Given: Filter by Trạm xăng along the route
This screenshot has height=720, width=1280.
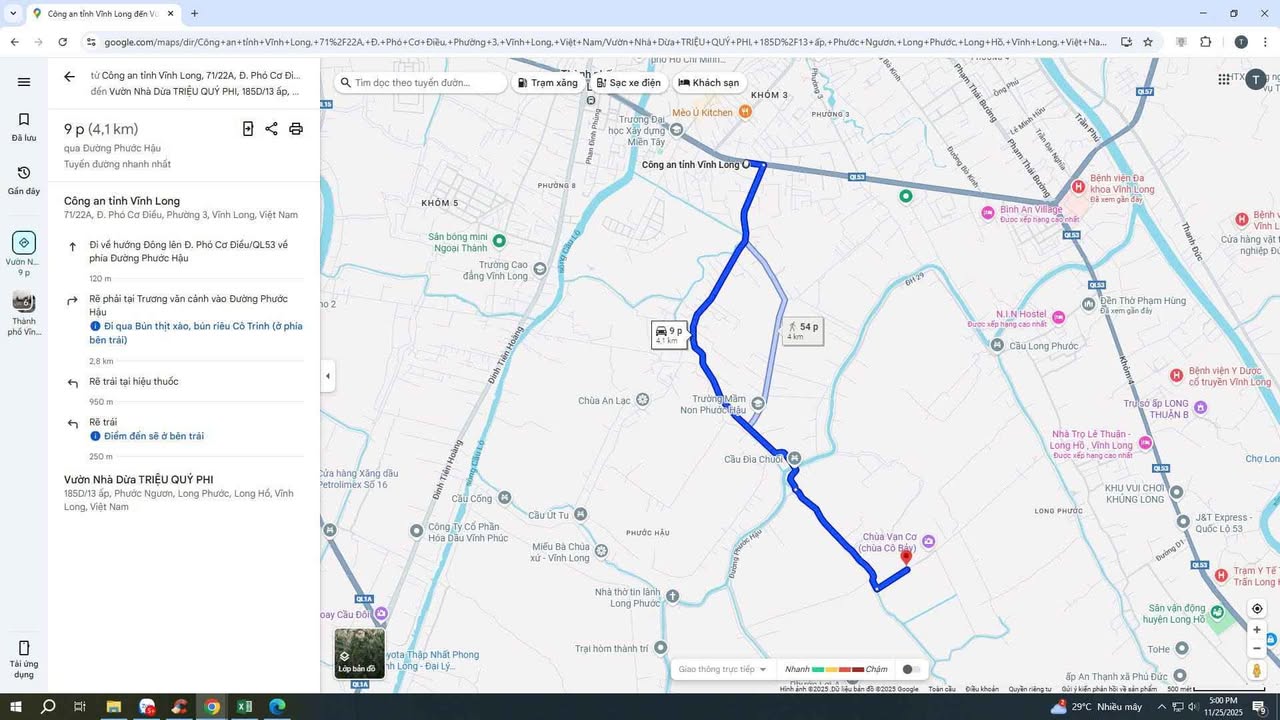Looking at the screenshot, I should [547, 83].
